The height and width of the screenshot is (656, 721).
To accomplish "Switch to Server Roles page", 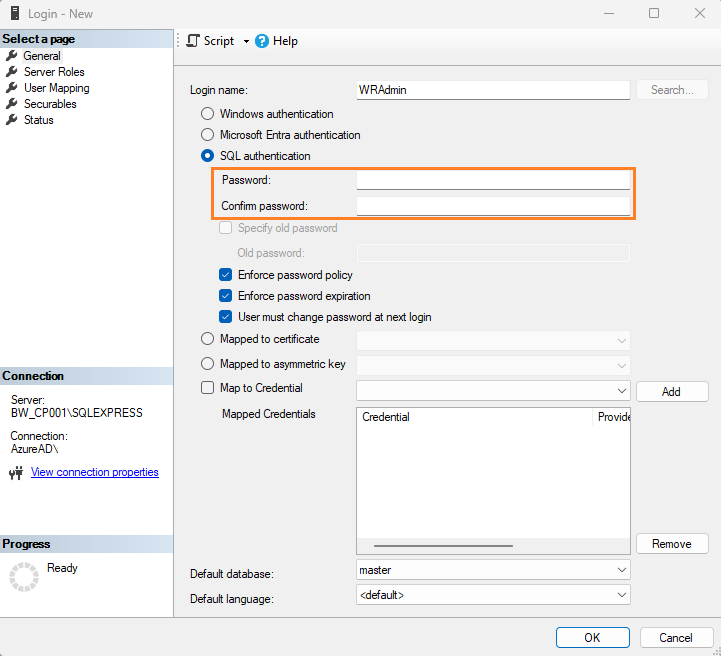I will coord(54,72).
